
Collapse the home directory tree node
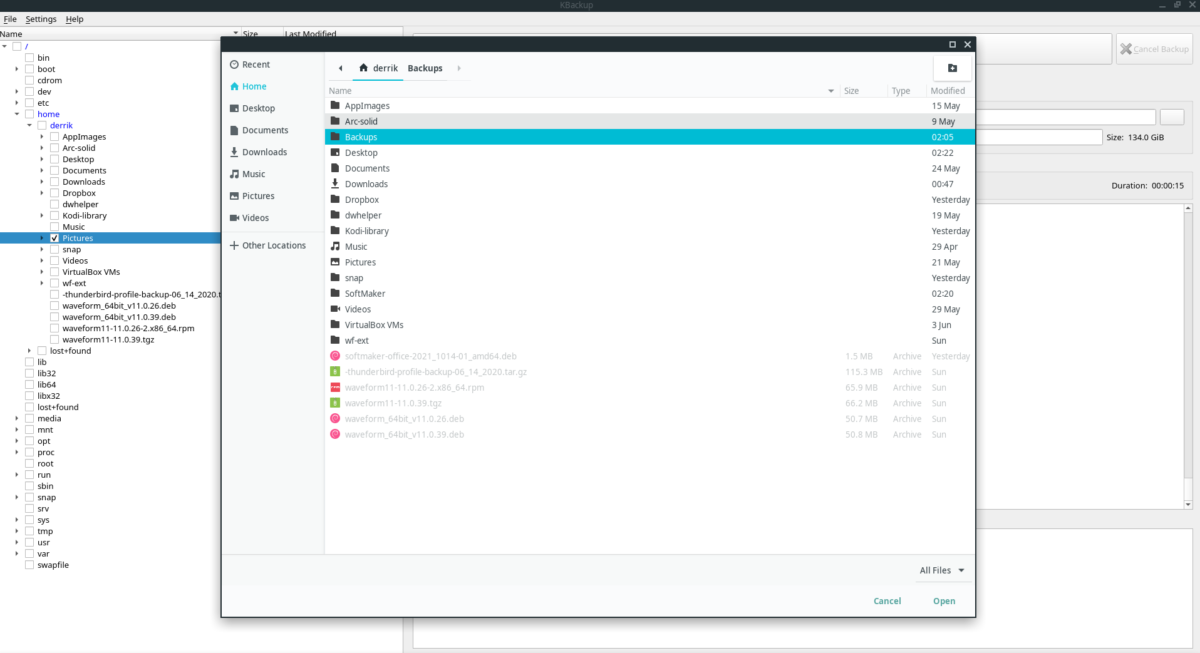17,114
